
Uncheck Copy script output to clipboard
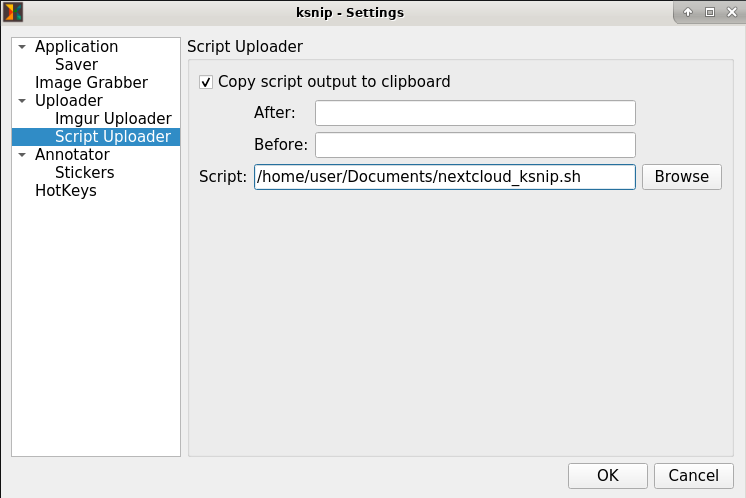click(x=206, y=82)
